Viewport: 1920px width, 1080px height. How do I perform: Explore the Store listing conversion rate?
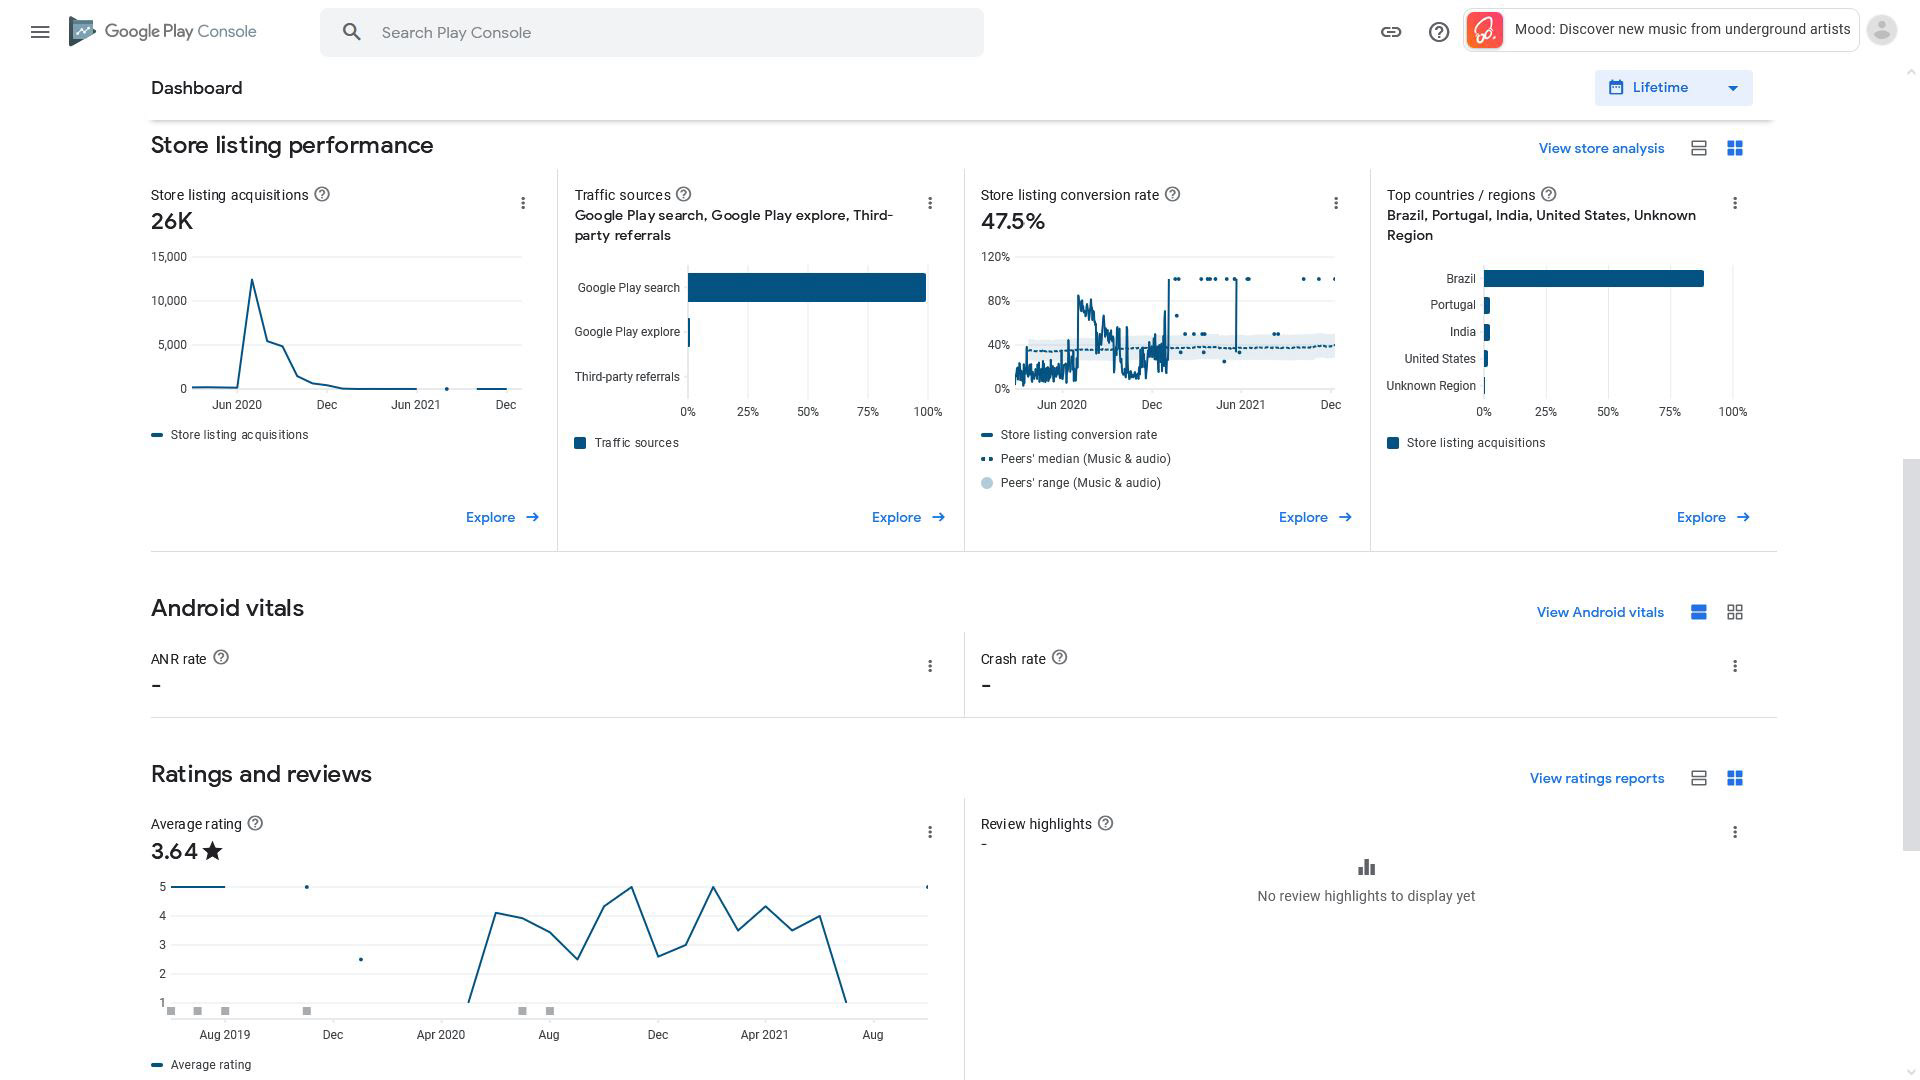click(1314, 517)
